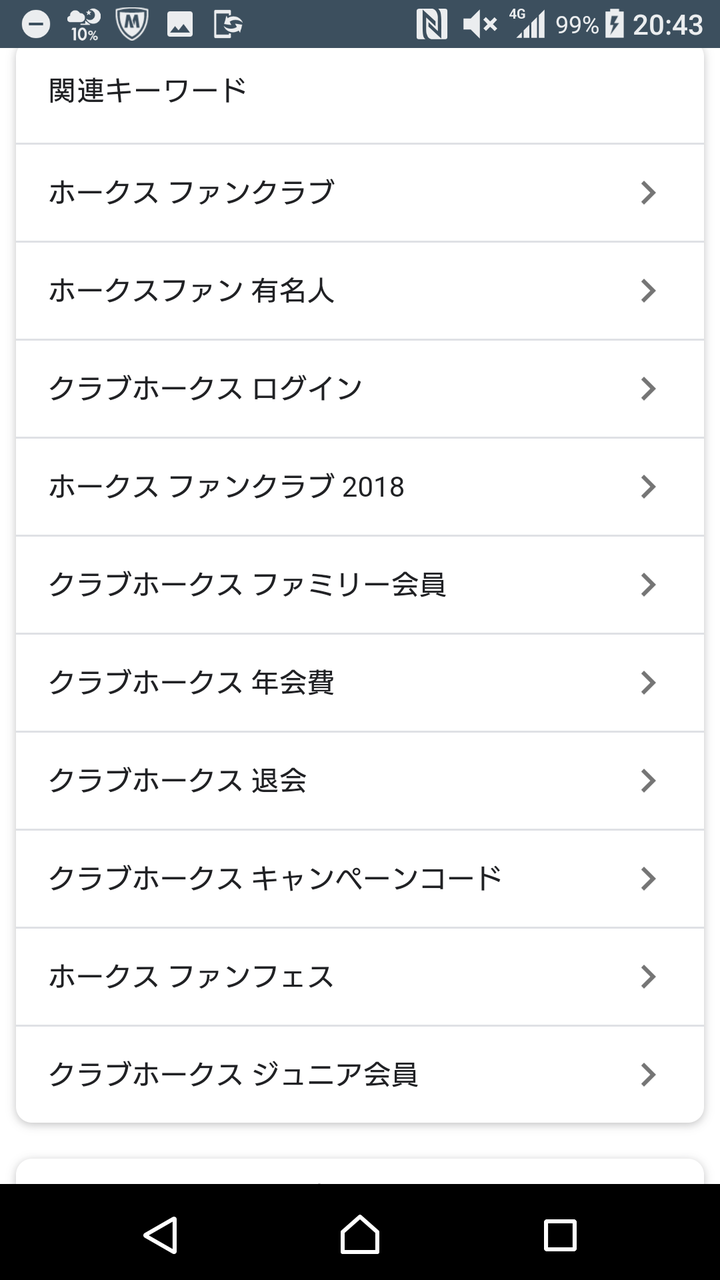Search ホークス ファンクラブ 2018 keyword
This screenshot has height=1280, width=720.
coord(227,487)
